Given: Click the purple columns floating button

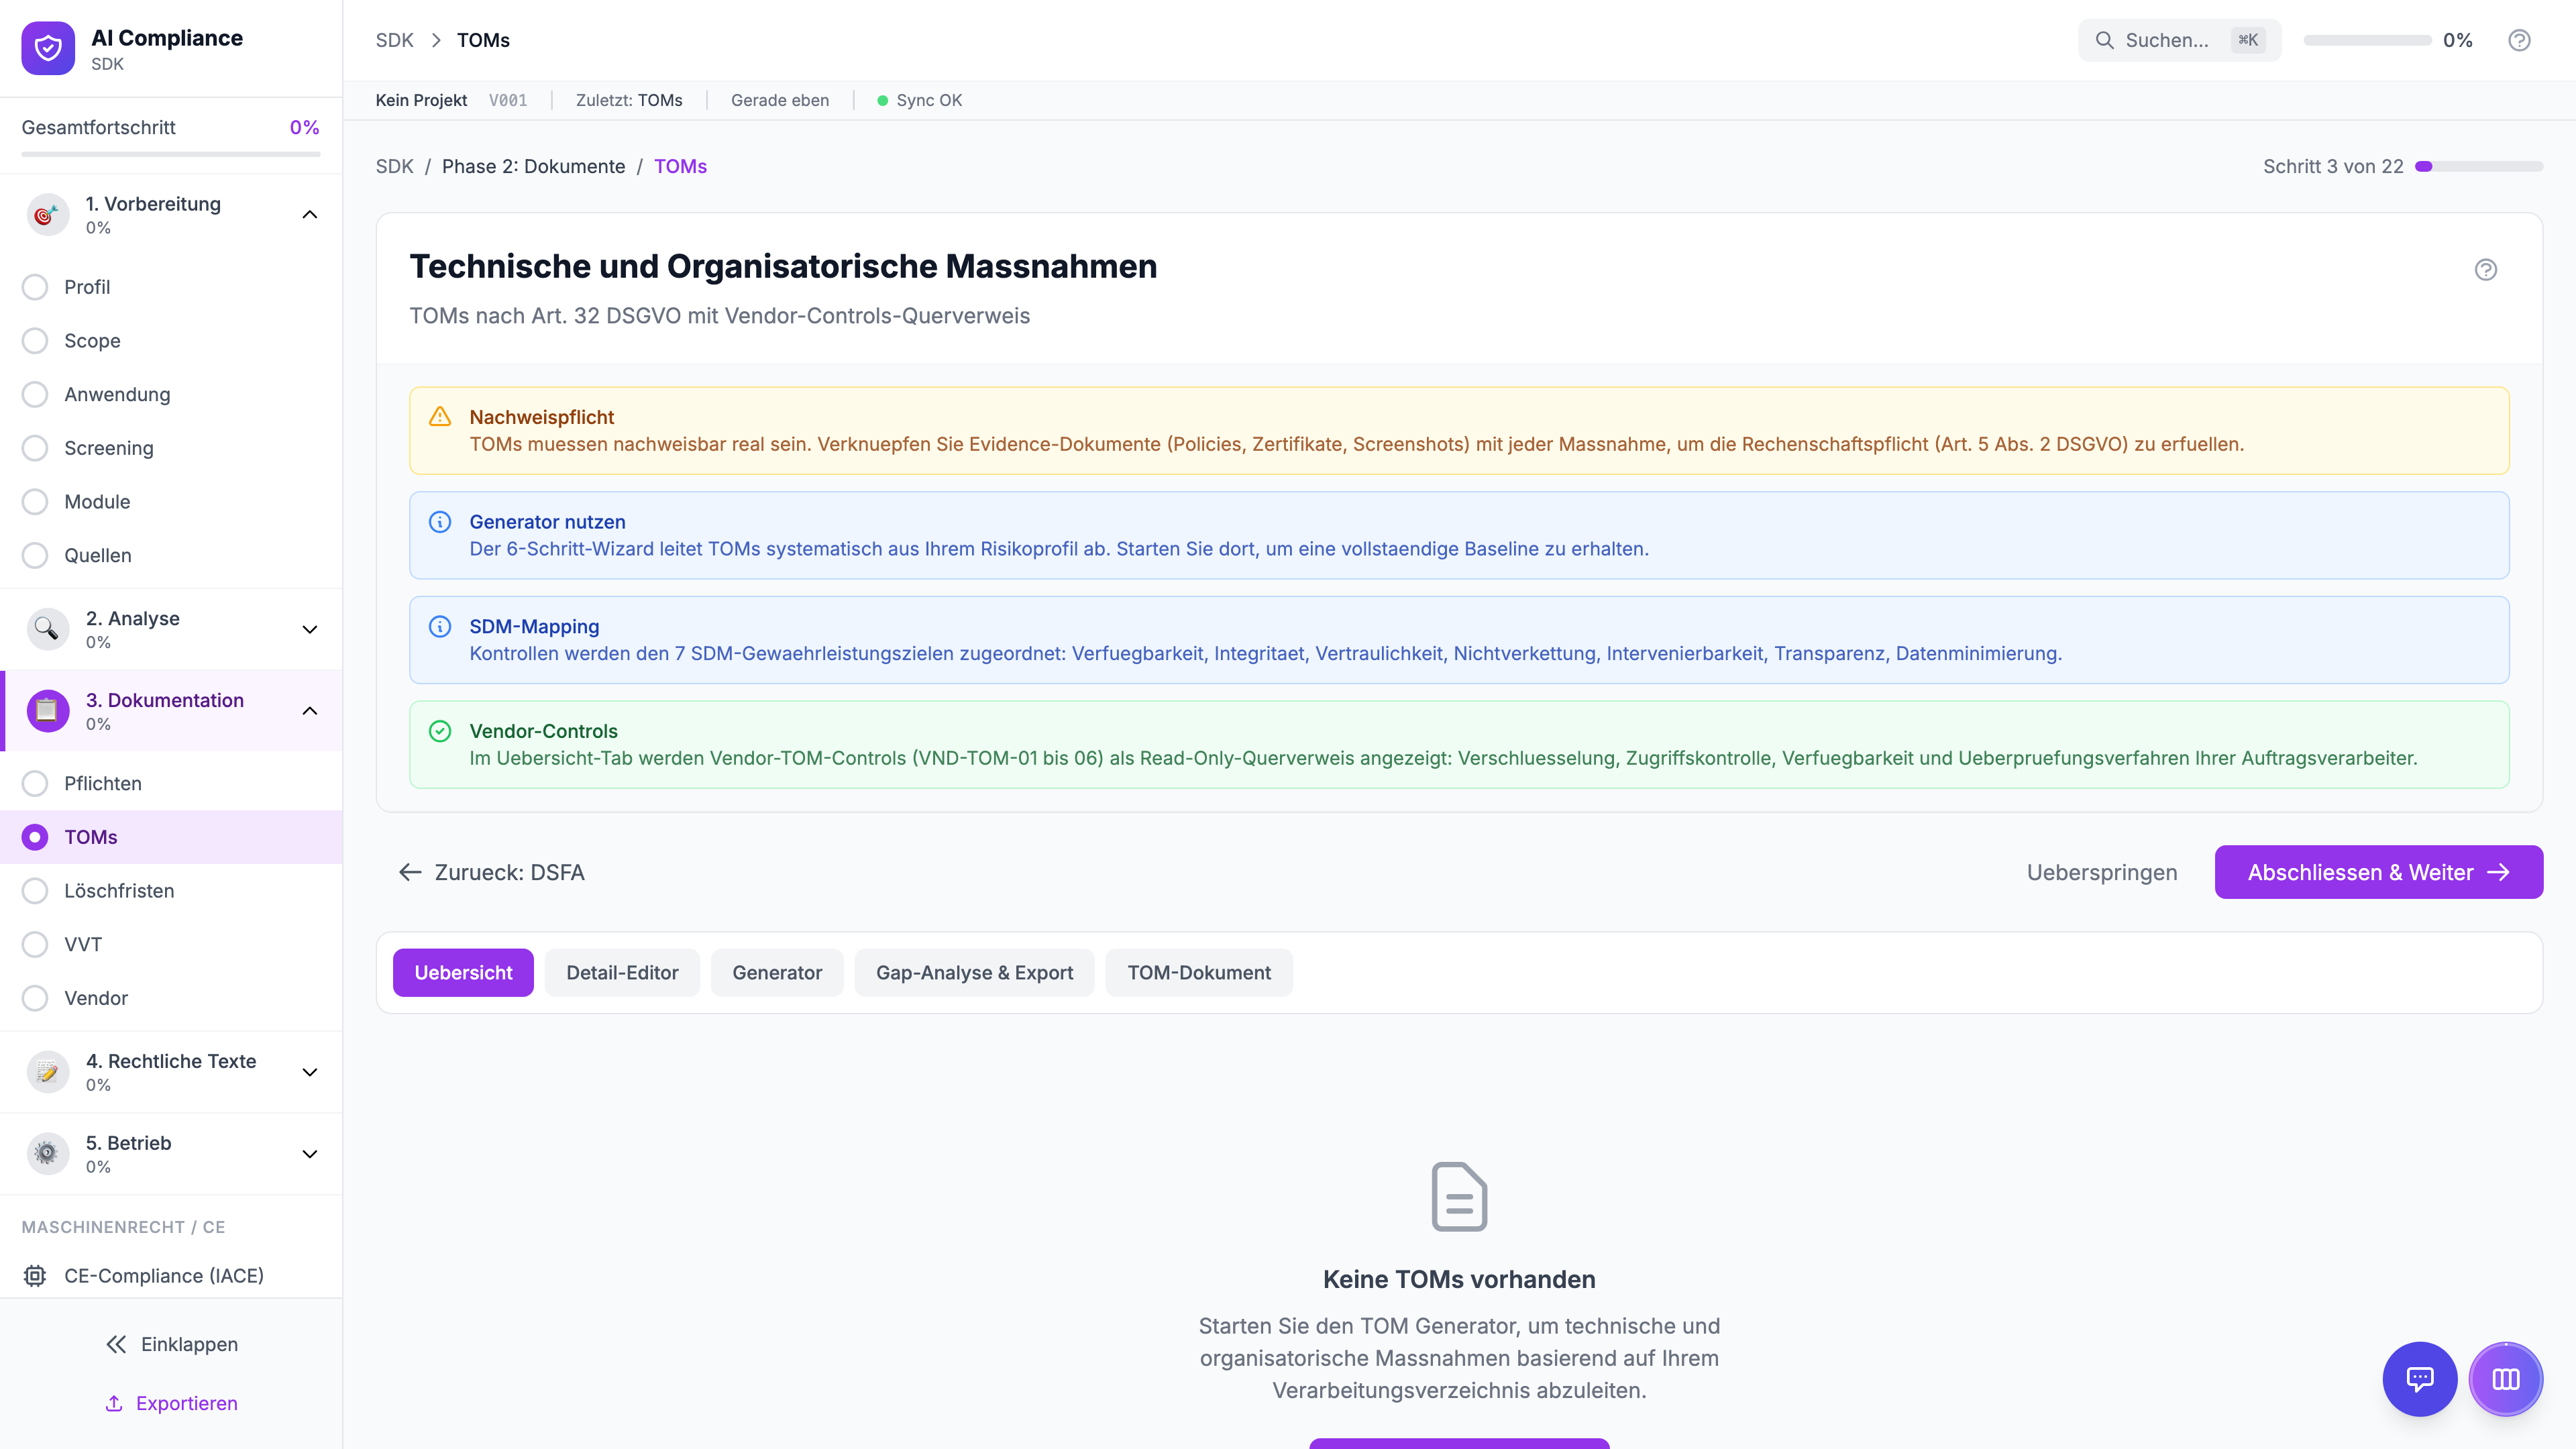Looking at the screenshot, I should pyautogui.click(x=2505, y=1379).
